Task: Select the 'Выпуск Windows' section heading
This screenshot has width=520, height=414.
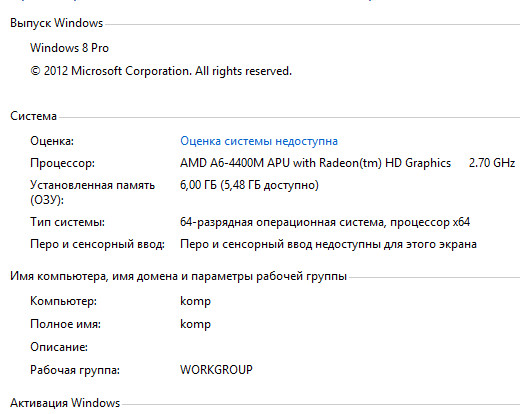Action: (x=57, y=23)
